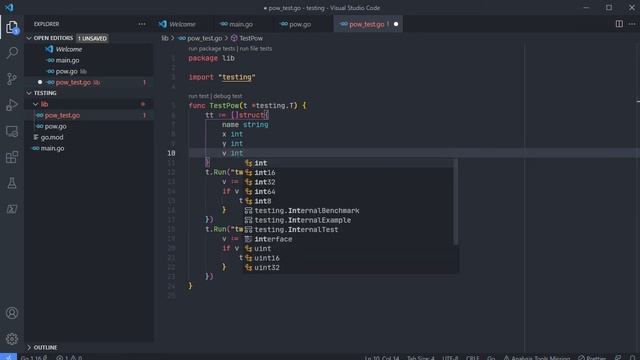Image resolution: width=640 pixels, height=360 pixels.
Task: Choose int from the autocomplete list
Action: [x=348, y=163]
